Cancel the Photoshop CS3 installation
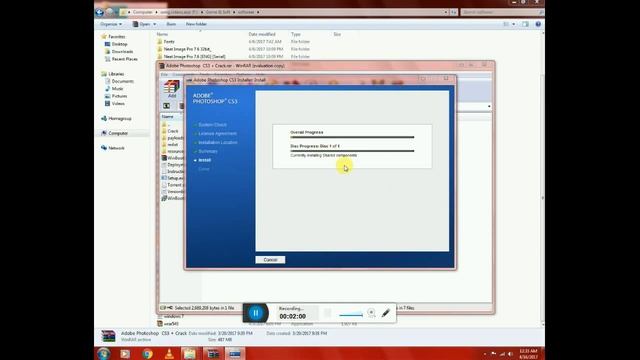Screen dimensions: 640x360 pos(270,260)
